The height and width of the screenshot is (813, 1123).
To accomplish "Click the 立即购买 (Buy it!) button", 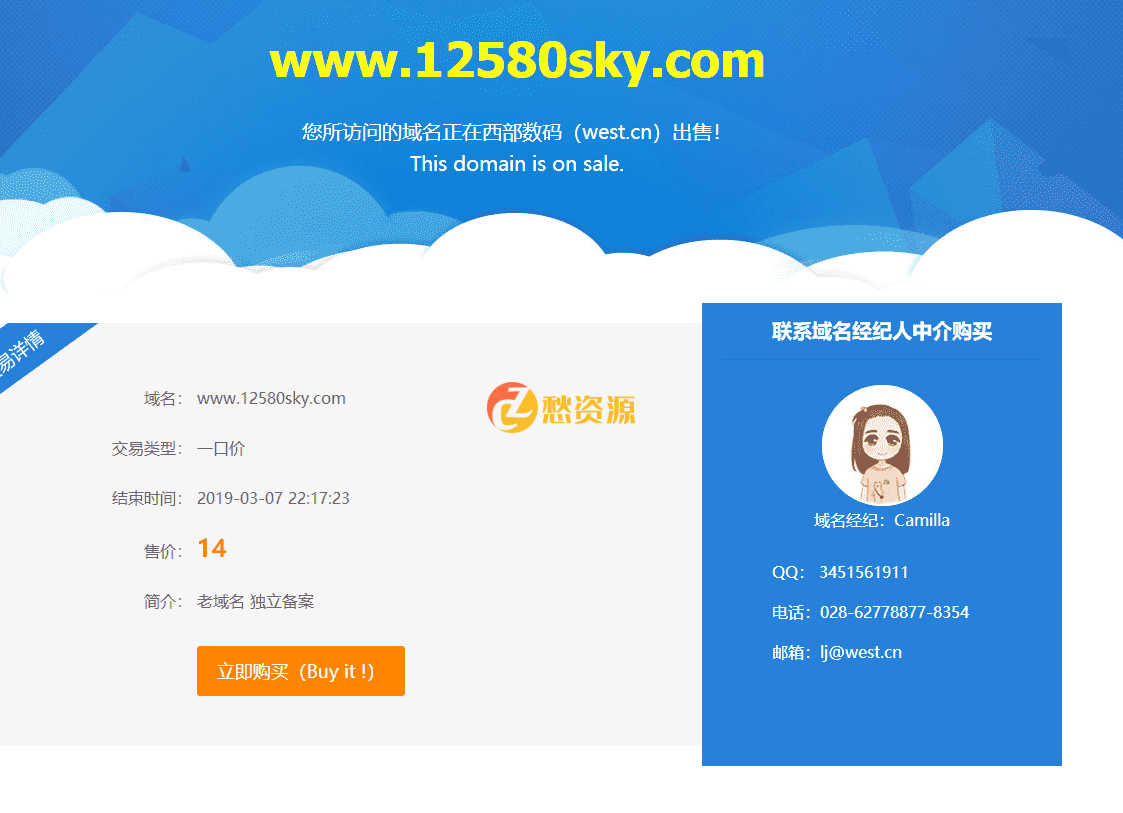I will click(300, 671).
